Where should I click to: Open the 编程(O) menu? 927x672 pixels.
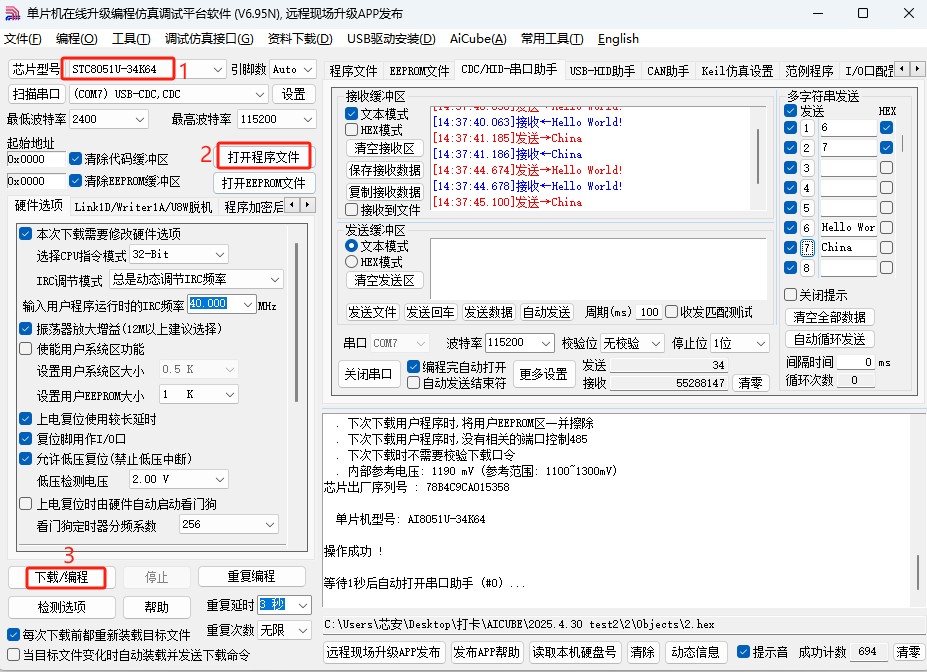(76, 39)
